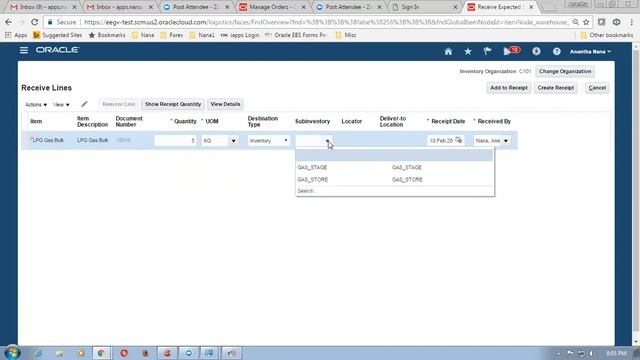Go to Oracle home icon
The image size is (640, 360).
click(x=448, y=51)
